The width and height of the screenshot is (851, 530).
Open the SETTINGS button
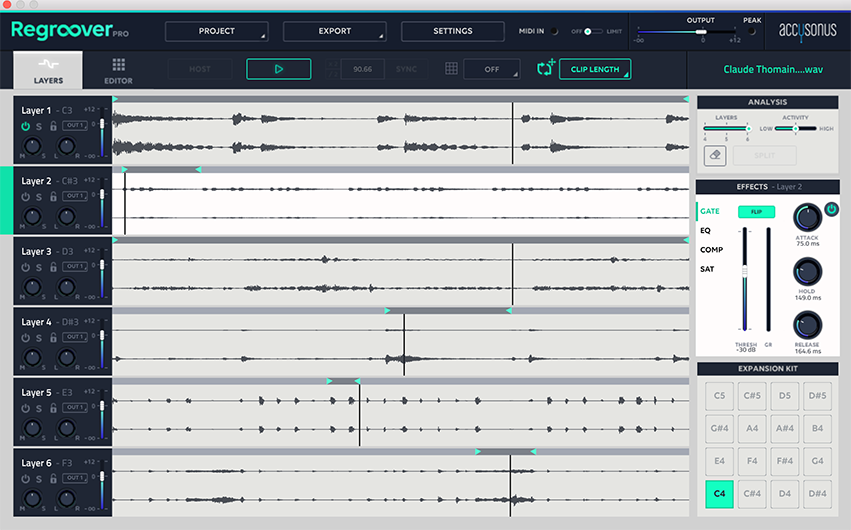pos(453,31)
